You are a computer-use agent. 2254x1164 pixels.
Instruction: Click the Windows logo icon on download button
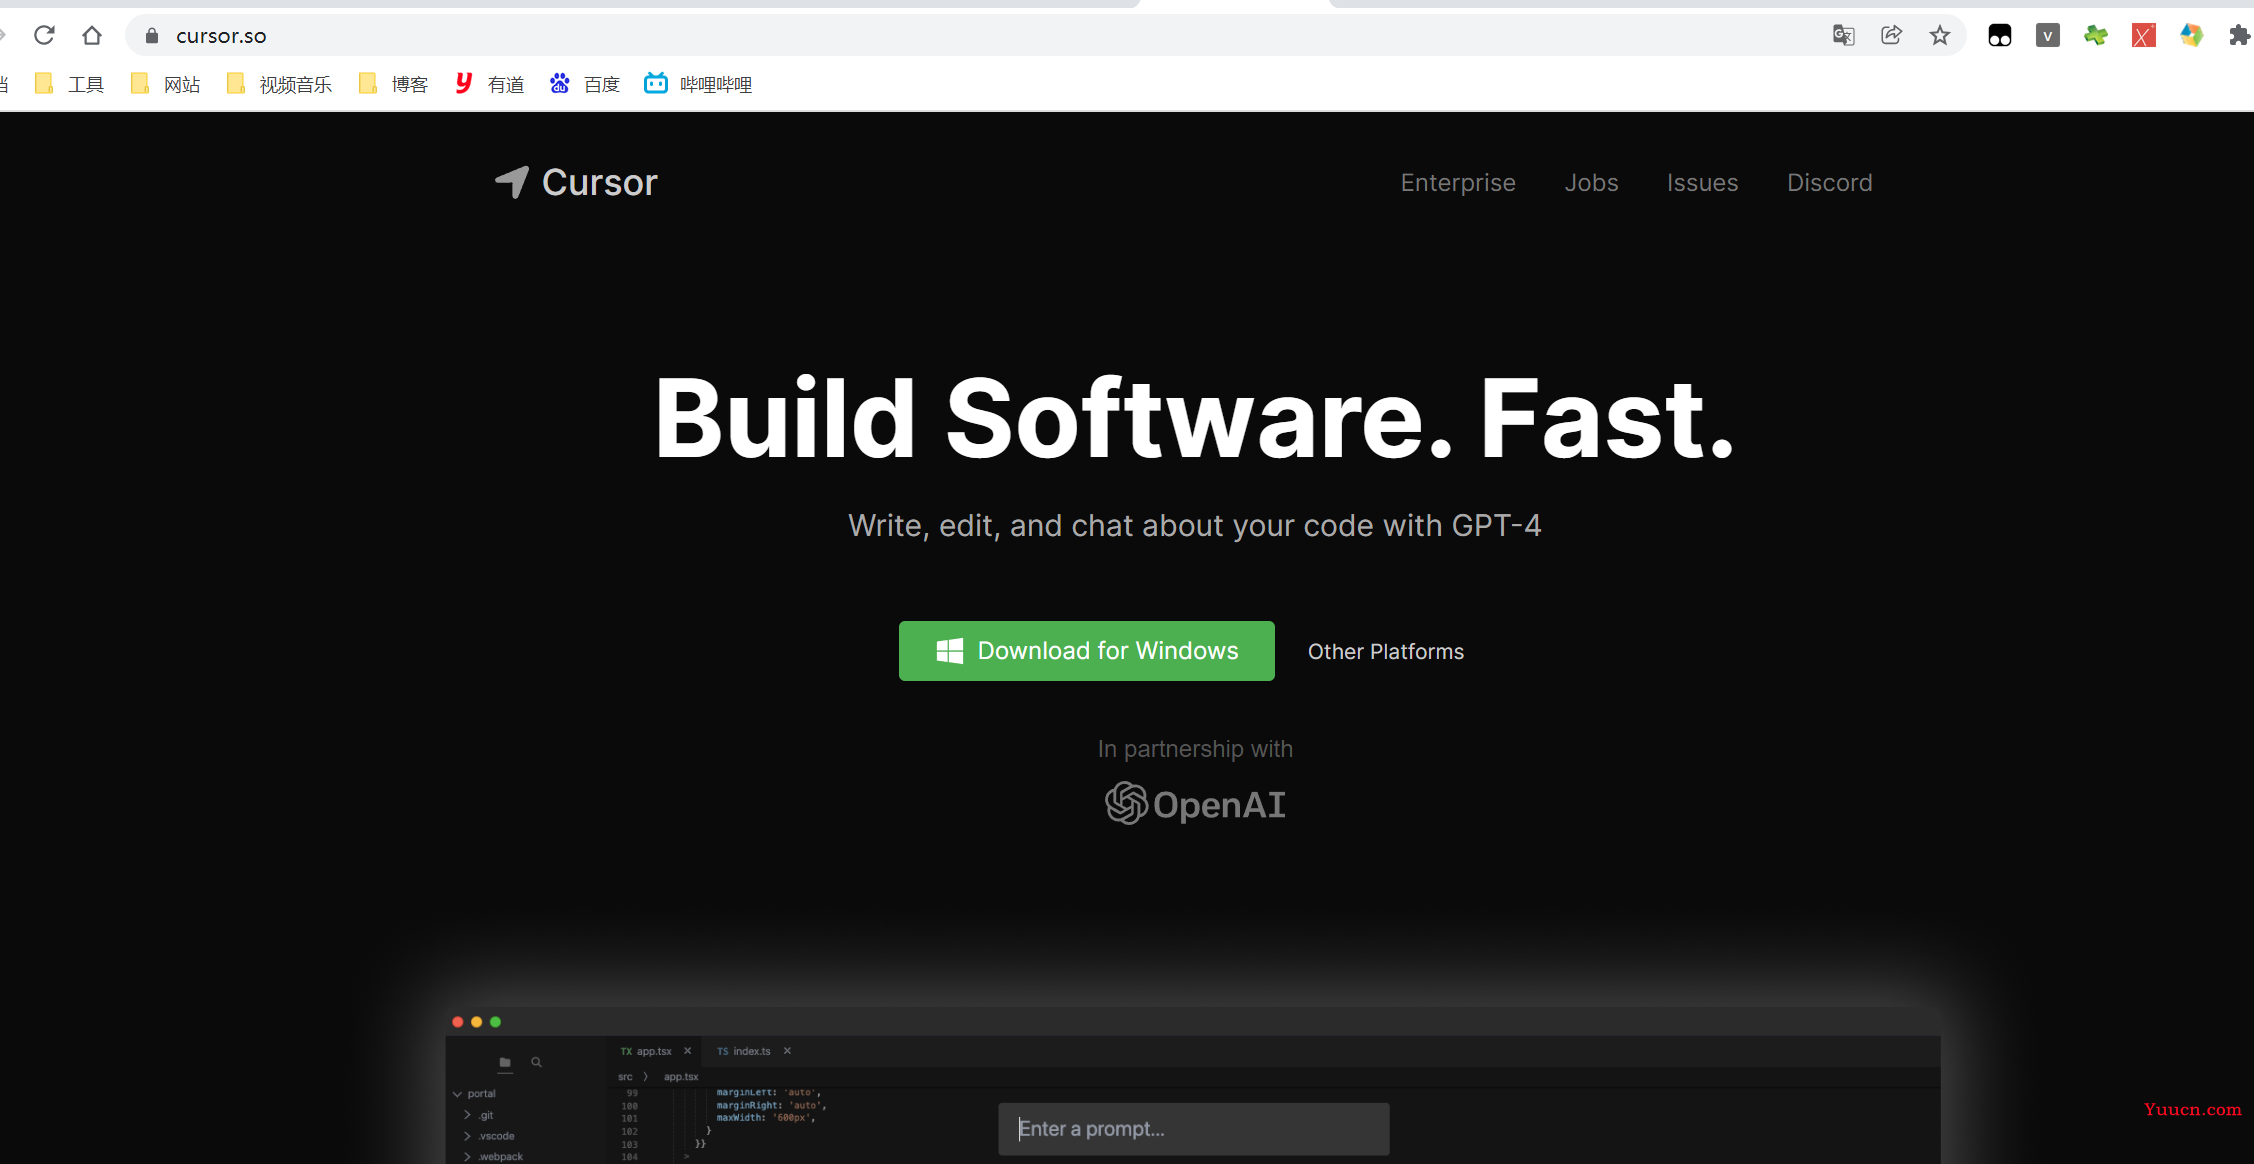(x=947, y=650)
